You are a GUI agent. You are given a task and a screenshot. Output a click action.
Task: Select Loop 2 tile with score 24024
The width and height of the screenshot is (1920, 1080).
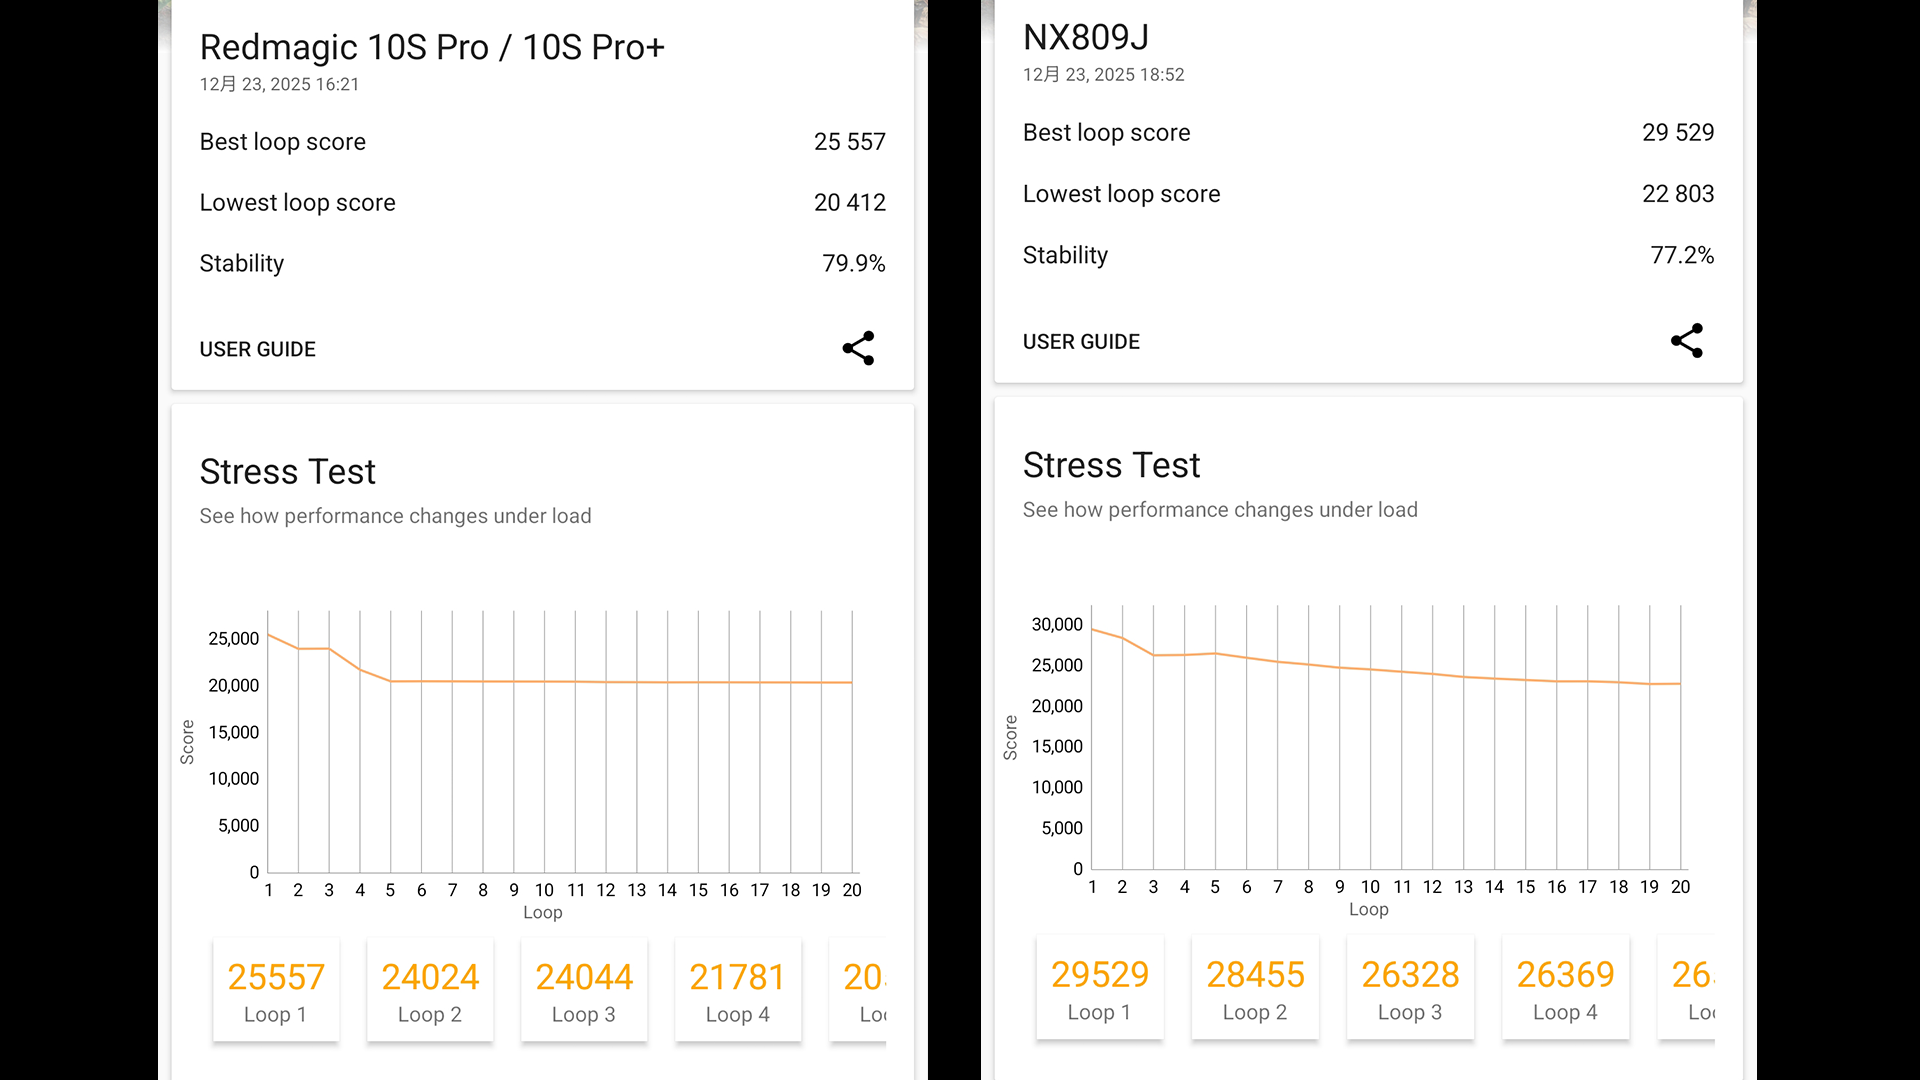(x=430, y=990)
